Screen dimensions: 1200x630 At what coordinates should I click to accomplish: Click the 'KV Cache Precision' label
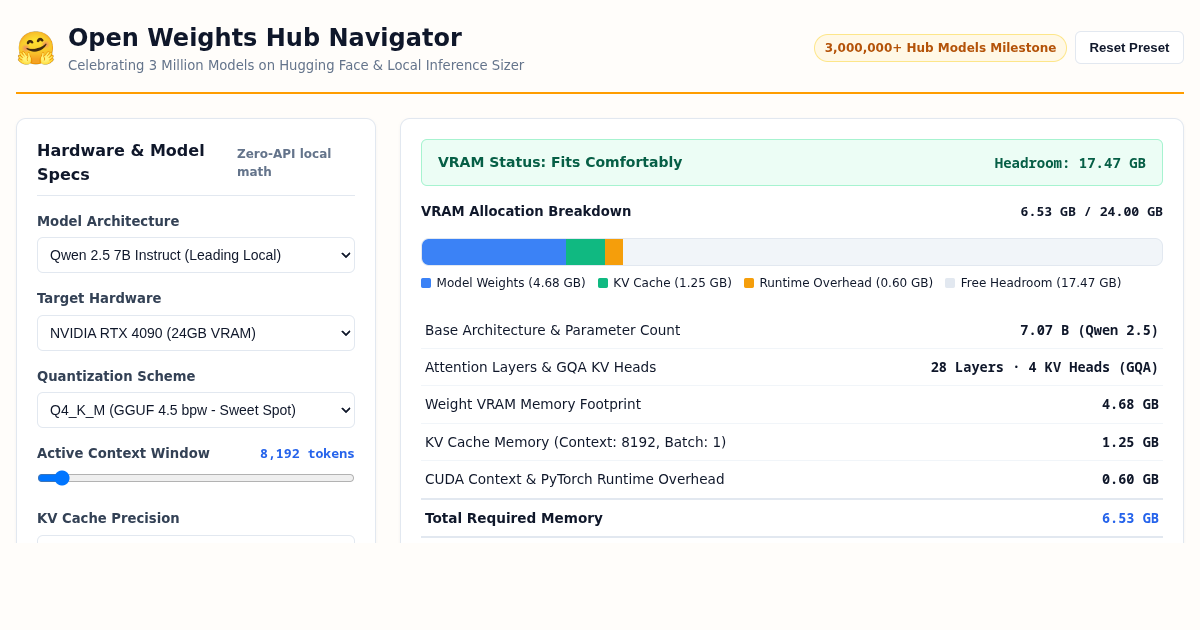pos(108,518)
